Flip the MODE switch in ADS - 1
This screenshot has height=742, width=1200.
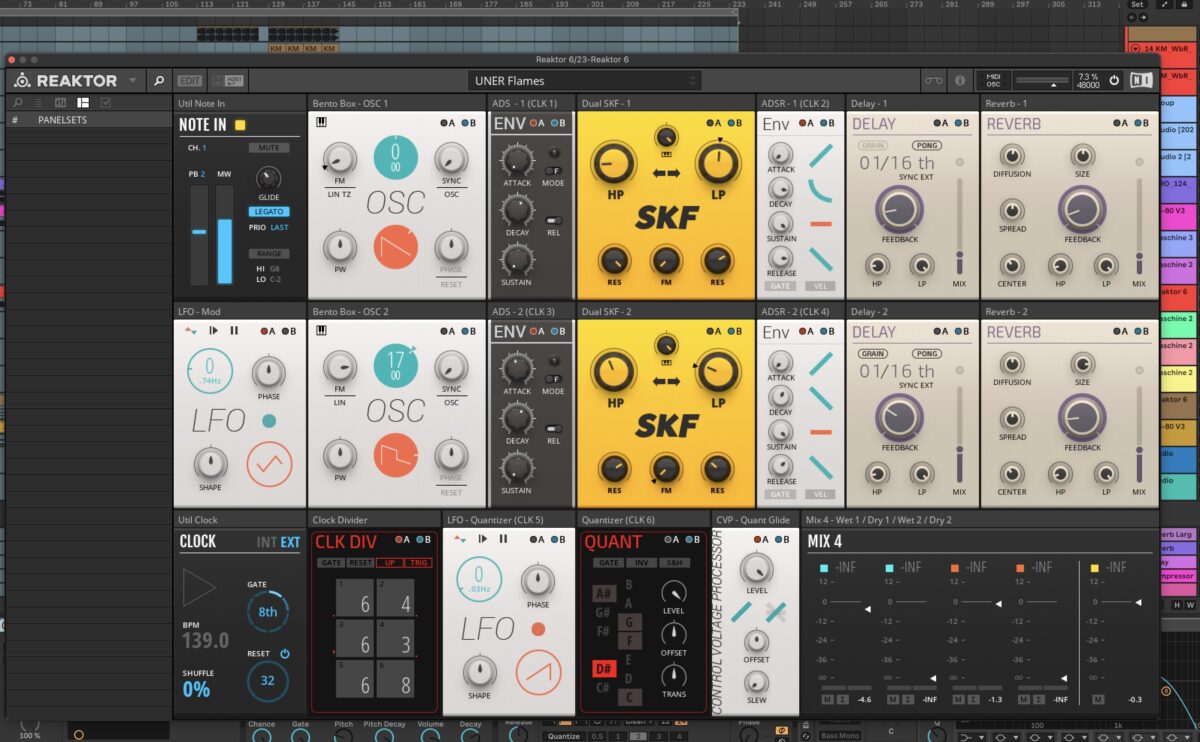click(553, 170)
